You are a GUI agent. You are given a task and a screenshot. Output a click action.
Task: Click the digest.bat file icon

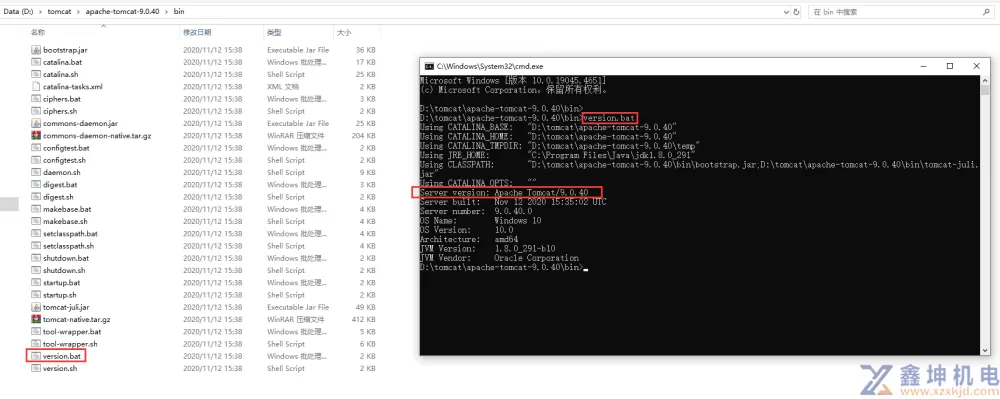[x=36, y=184]
